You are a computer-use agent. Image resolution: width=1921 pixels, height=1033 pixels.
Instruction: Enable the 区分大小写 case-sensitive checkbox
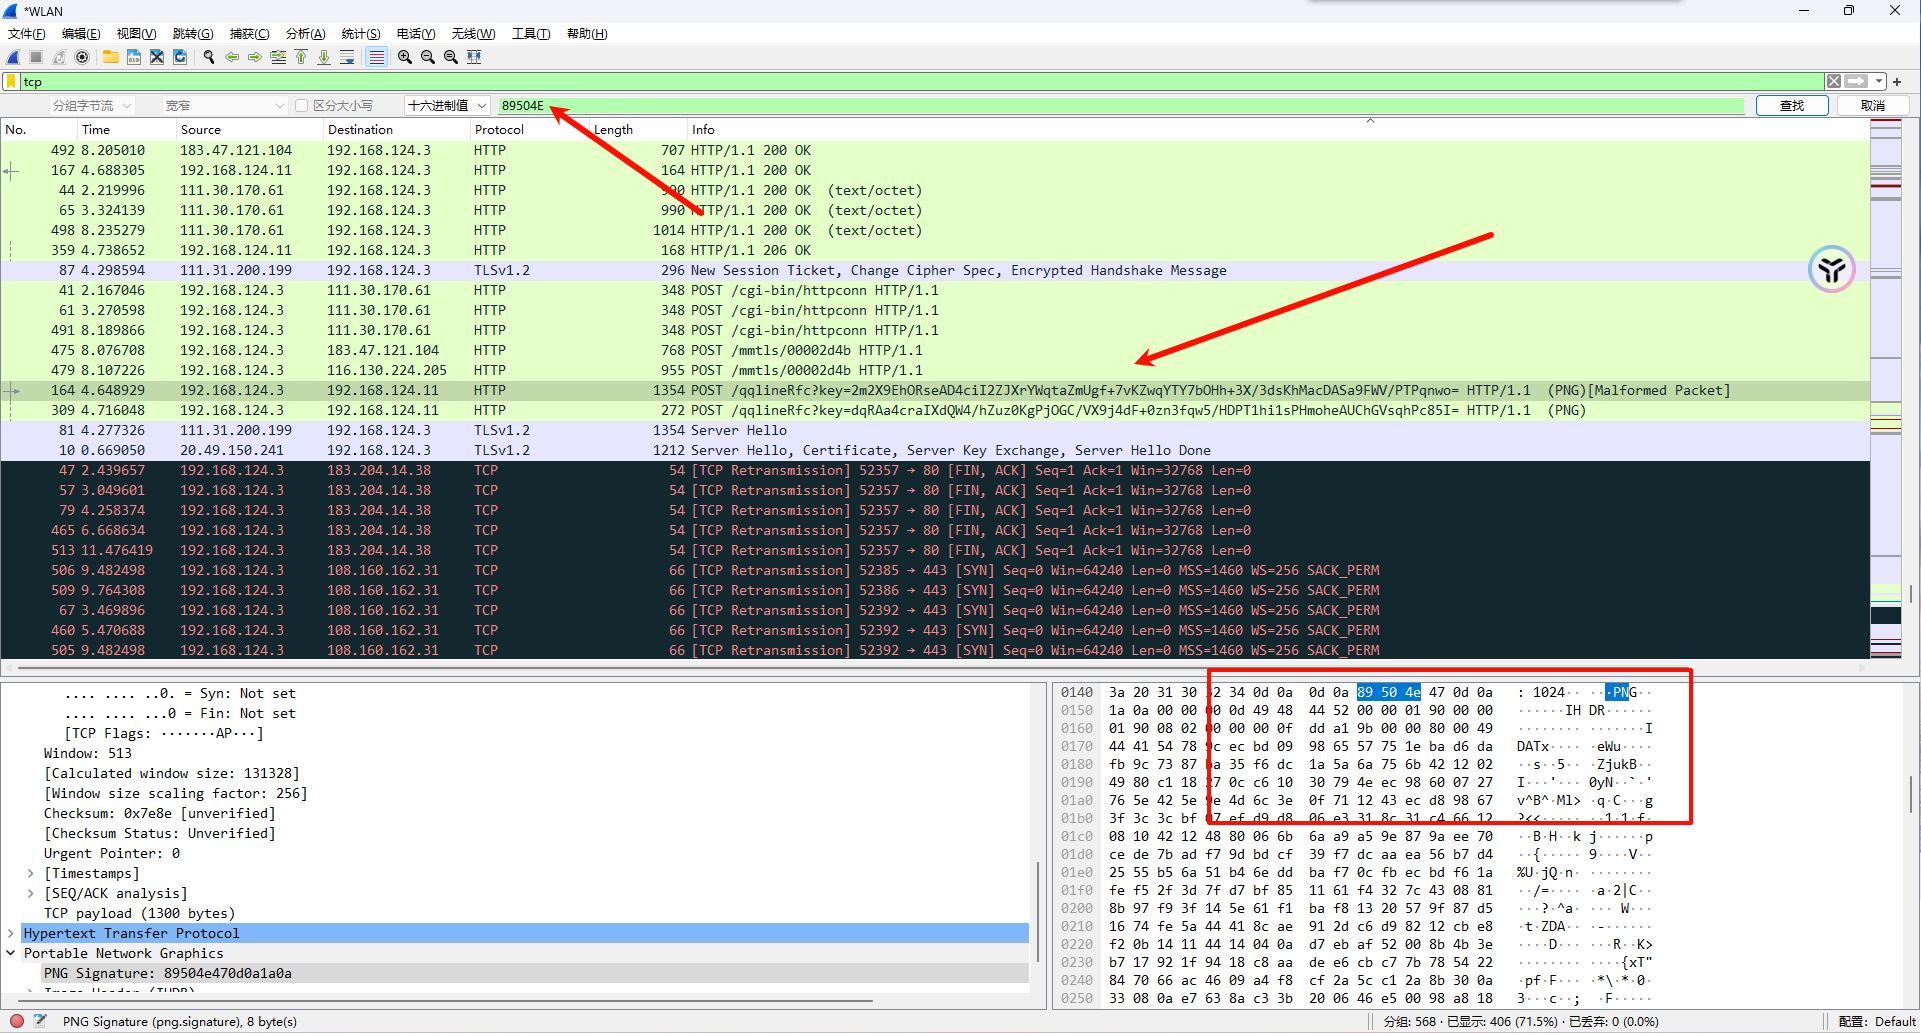pos(301,105)
